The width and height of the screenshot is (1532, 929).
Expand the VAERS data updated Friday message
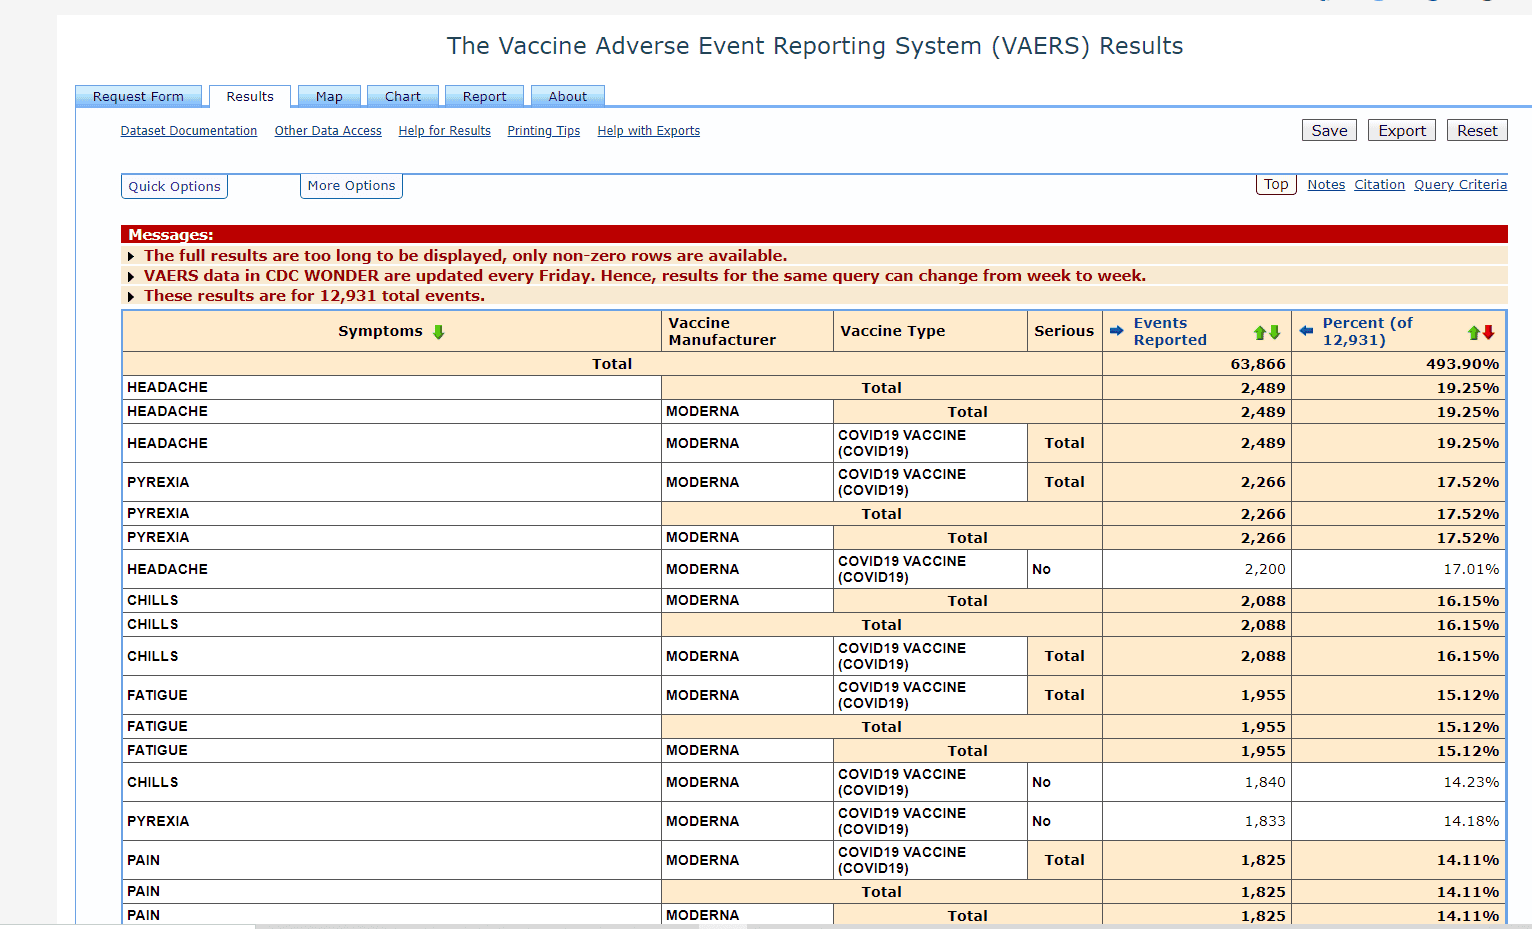tap(131, 276)
